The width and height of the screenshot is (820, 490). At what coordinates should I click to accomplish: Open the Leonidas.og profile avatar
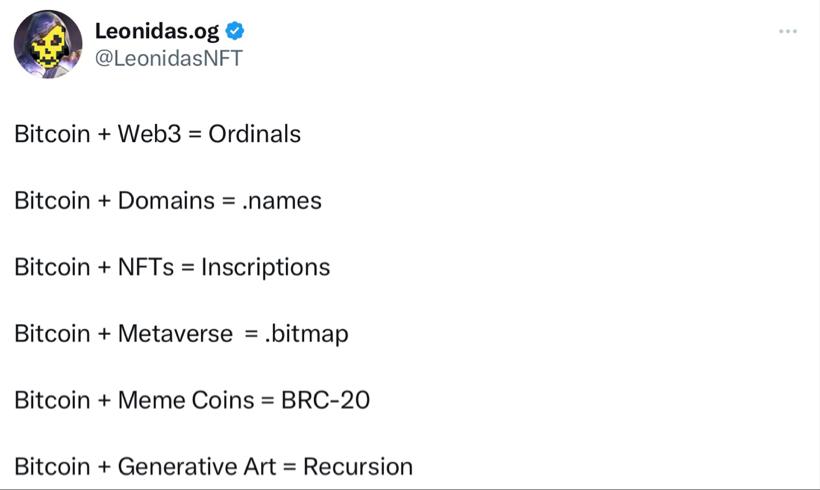(48, 45)
